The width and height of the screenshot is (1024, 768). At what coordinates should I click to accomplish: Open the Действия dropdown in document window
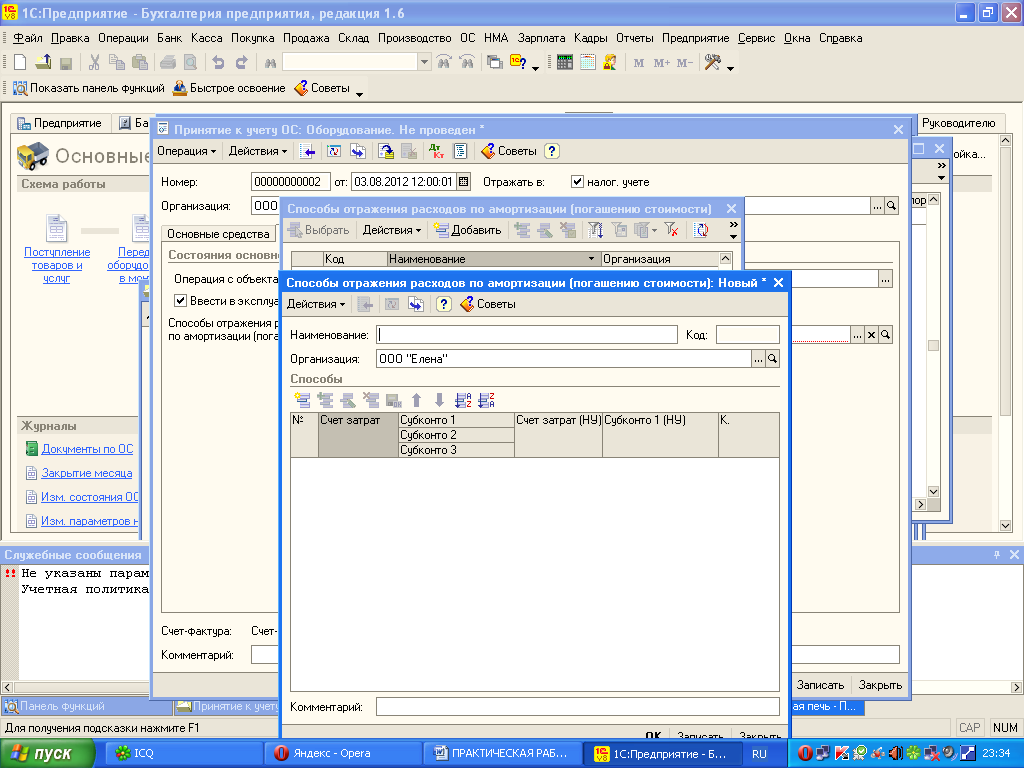258,152
